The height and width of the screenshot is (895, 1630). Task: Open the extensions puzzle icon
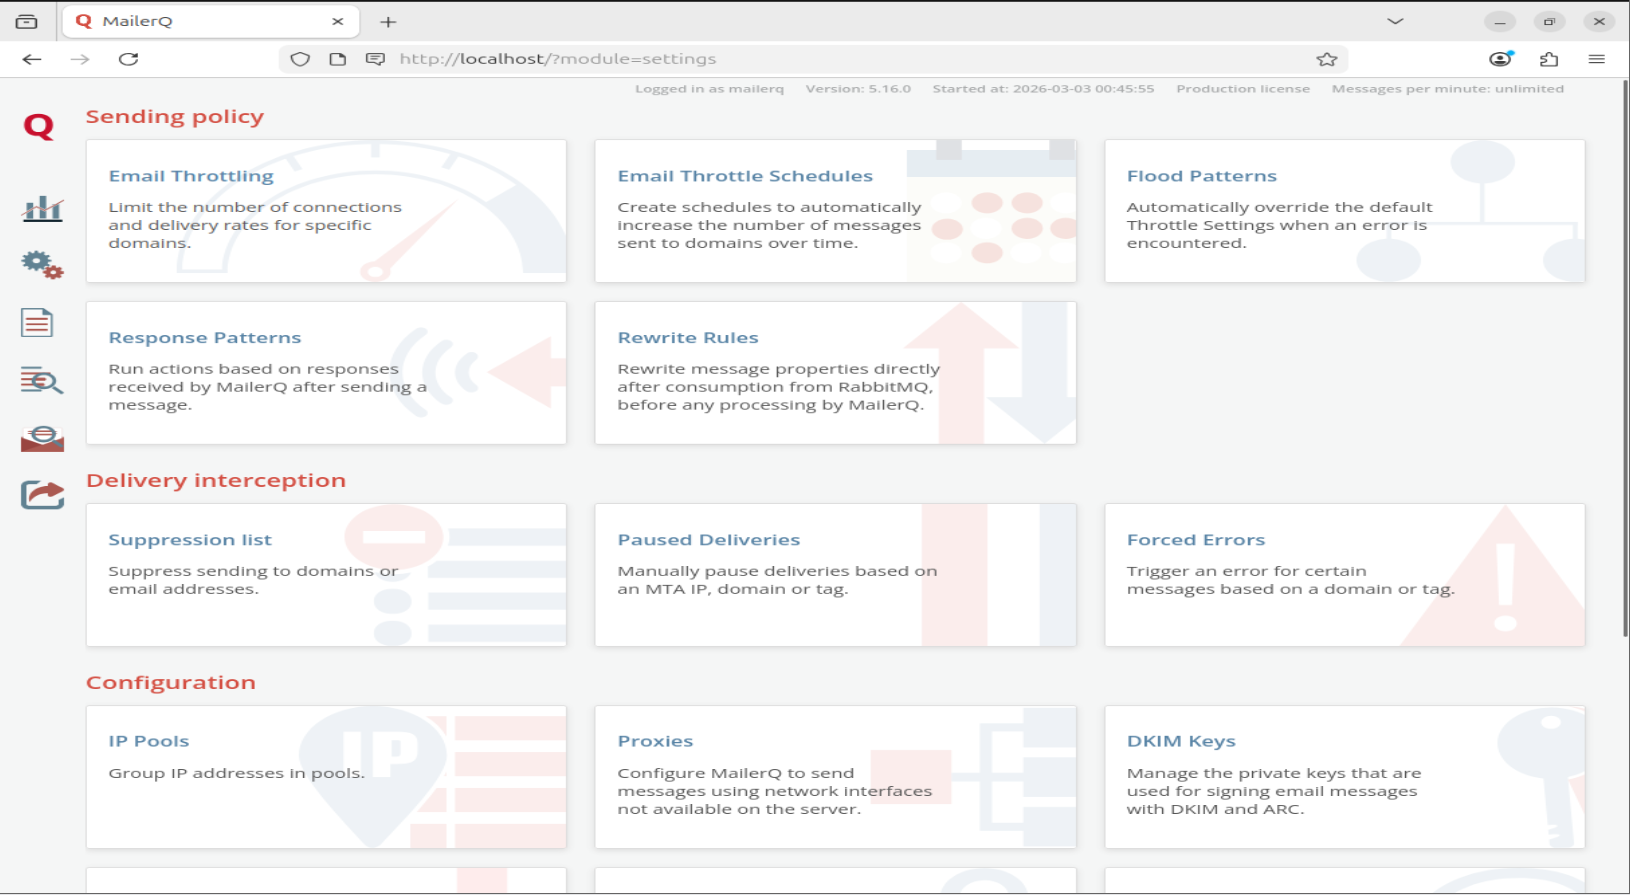tap(1549, 59)
